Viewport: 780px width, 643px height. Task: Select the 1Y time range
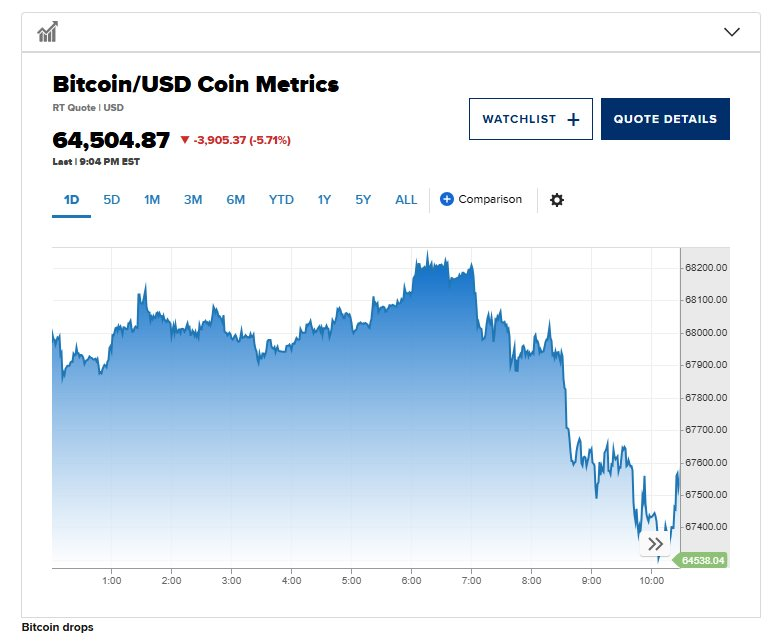[324, 200]
